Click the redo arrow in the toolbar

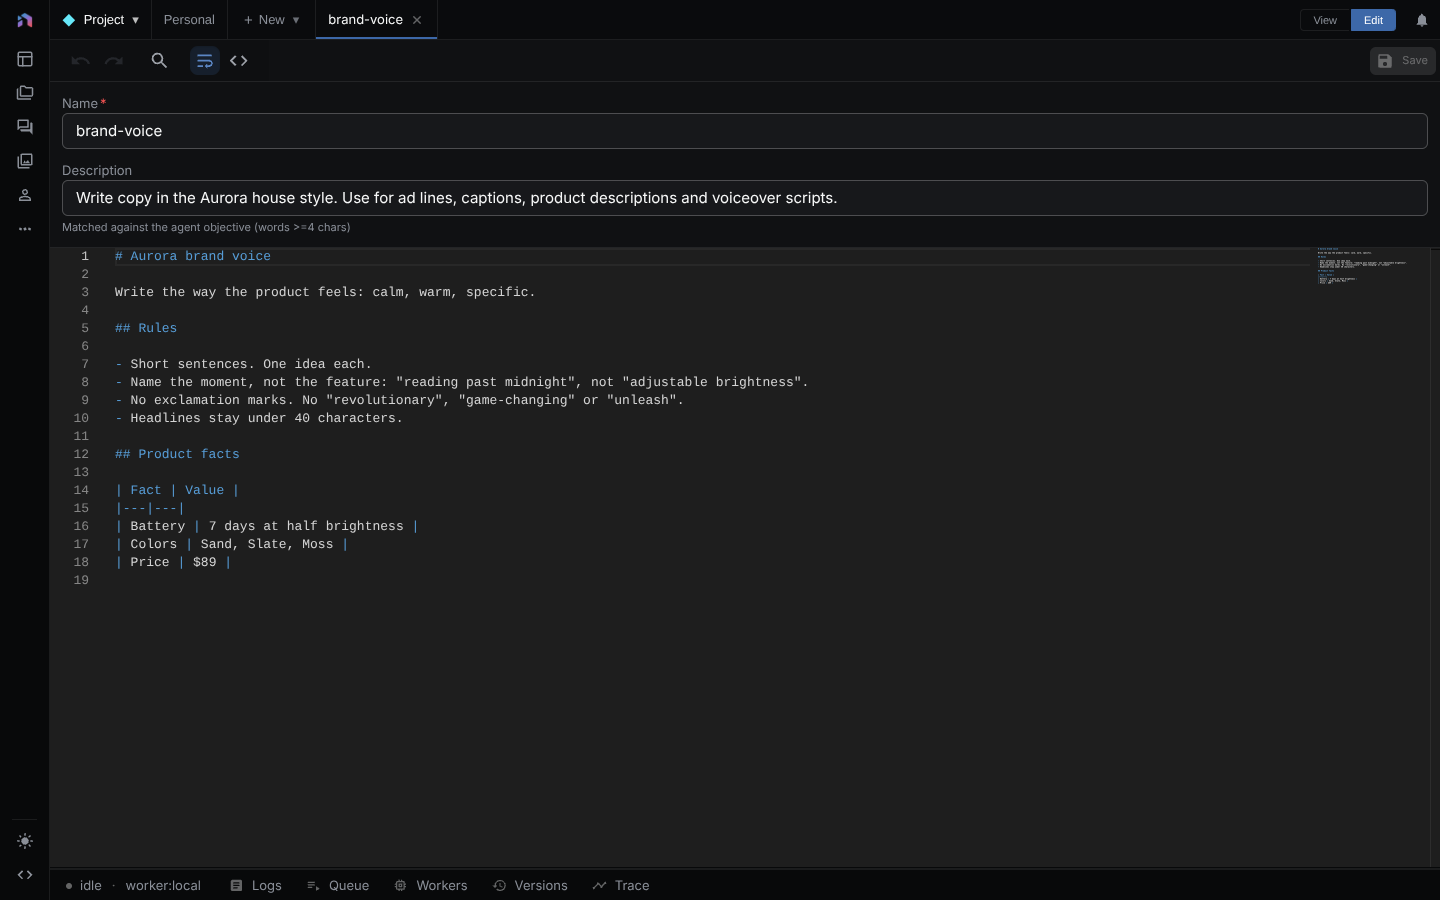[x=114, y=61]
